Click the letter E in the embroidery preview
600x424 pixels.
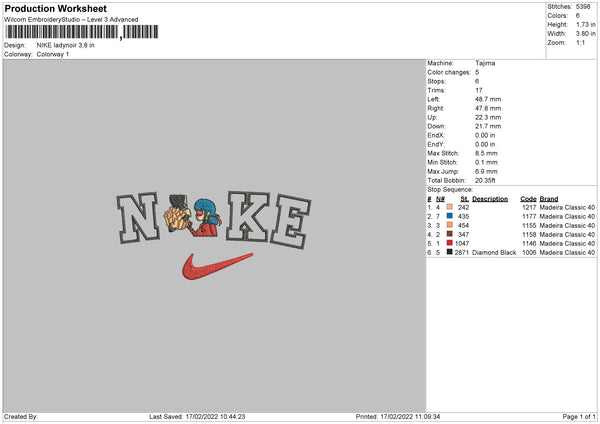[x=291, y=222]
